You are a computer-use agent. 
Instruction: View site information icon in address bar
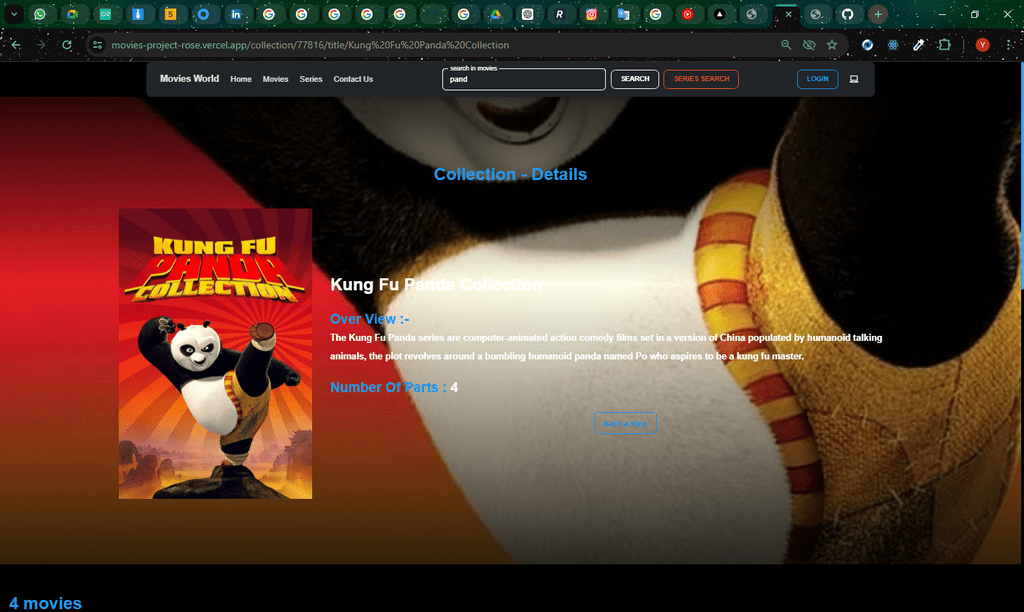coord(97,45)
